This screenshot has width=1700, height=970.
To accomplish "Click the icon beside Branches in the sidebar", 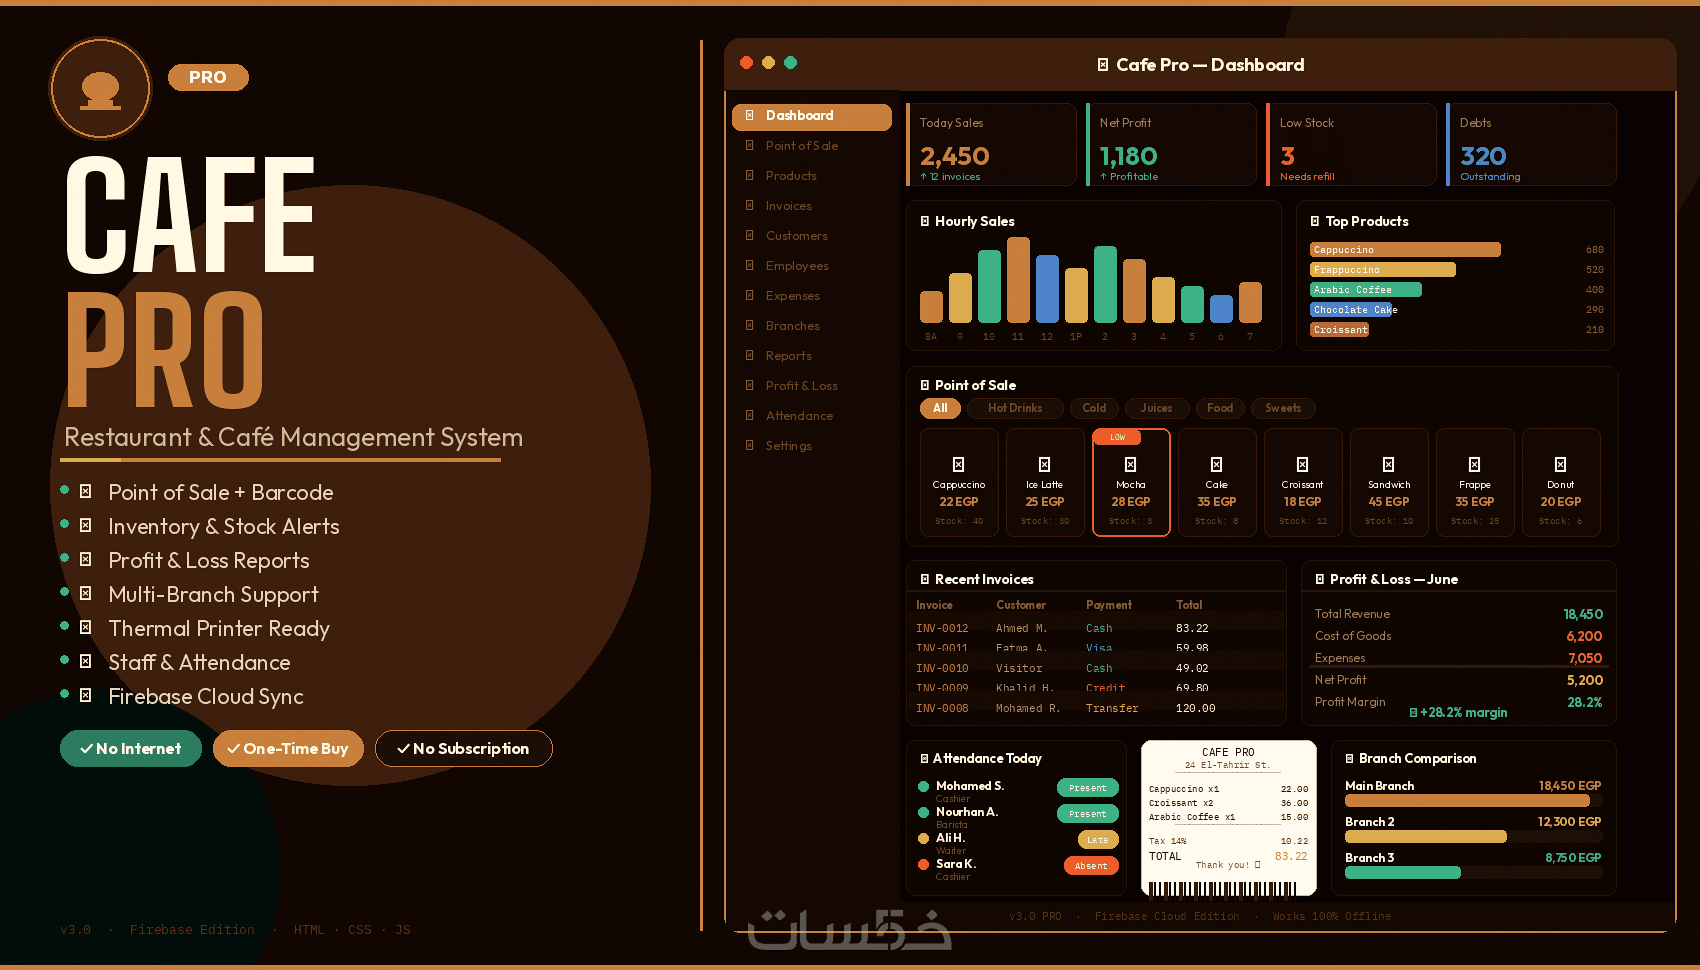I will coord(750,325).
